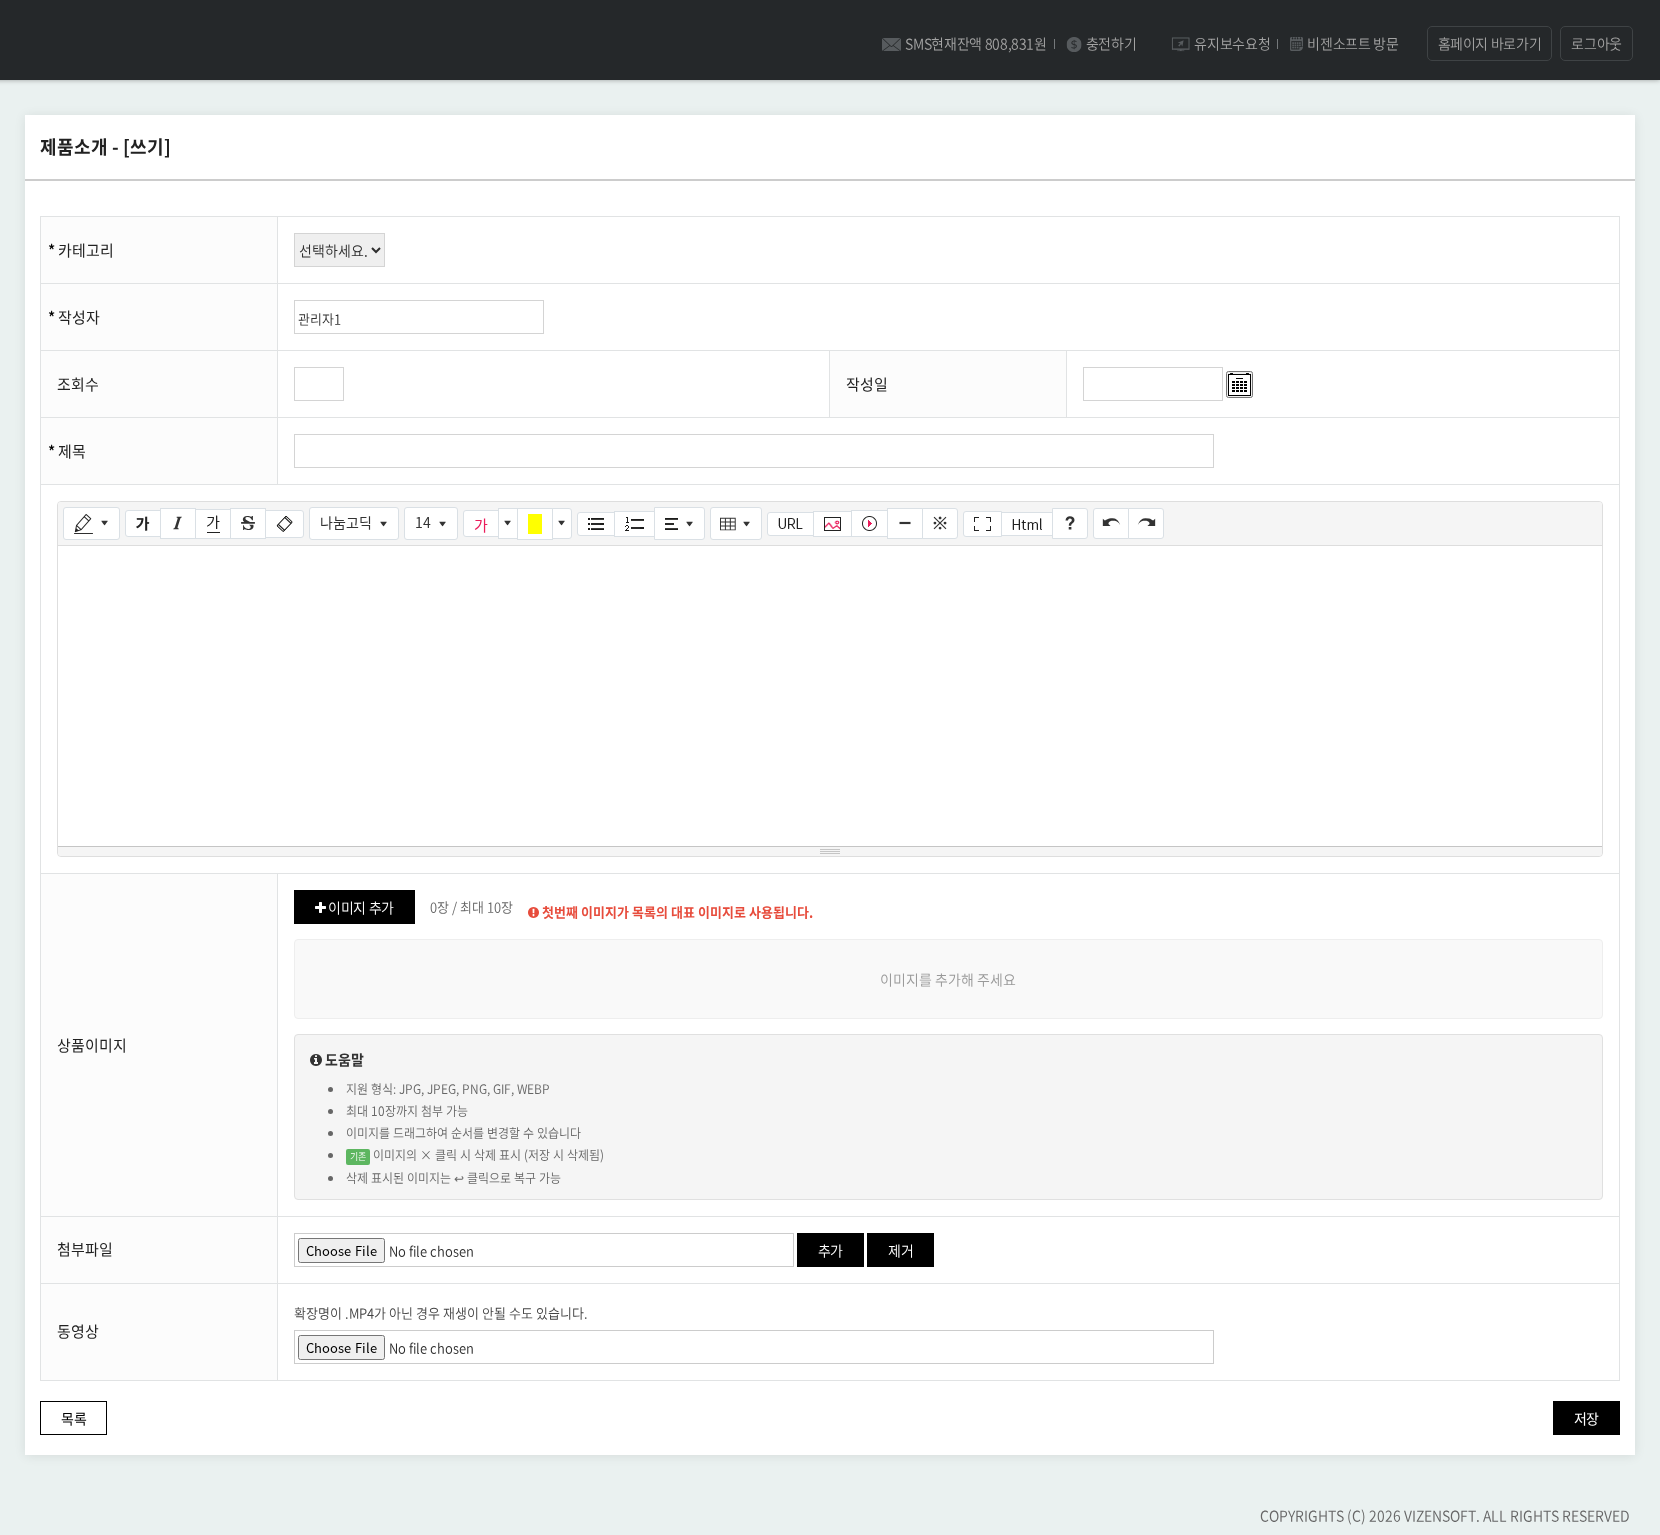
Task: Toggle bold formatting 가
Action: pos(142,524)
